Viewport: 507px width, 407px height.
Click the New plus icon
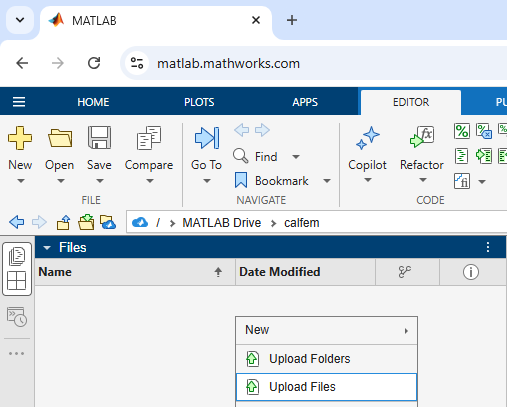click(20, 138)
